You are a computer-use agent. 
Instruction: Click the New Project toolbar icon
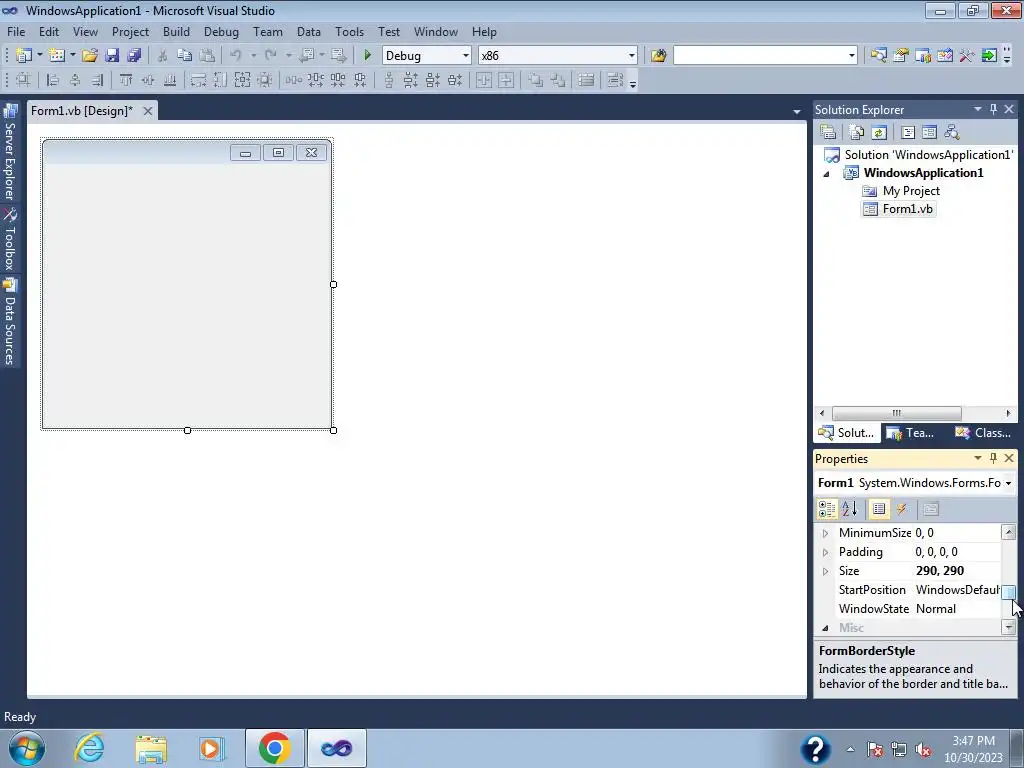(x=24, y=56)
